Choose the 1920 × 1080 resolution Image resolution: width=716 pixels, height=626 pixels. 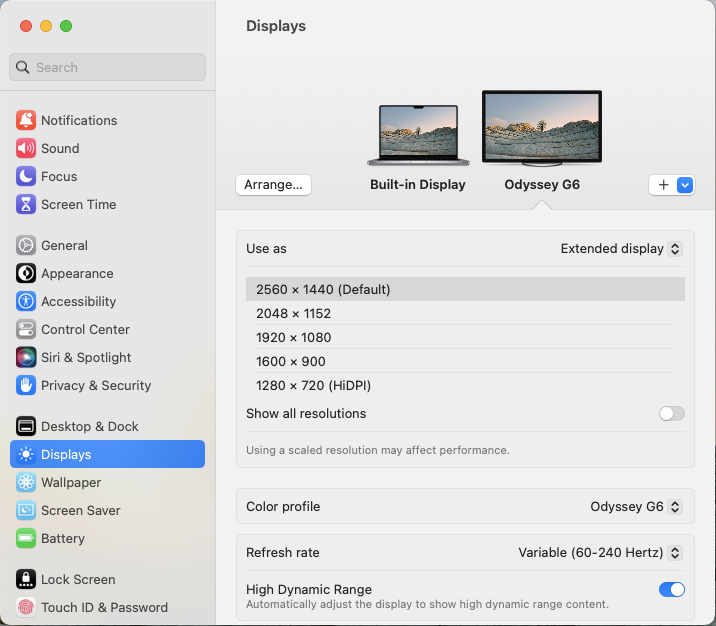(x=294, y=337)
